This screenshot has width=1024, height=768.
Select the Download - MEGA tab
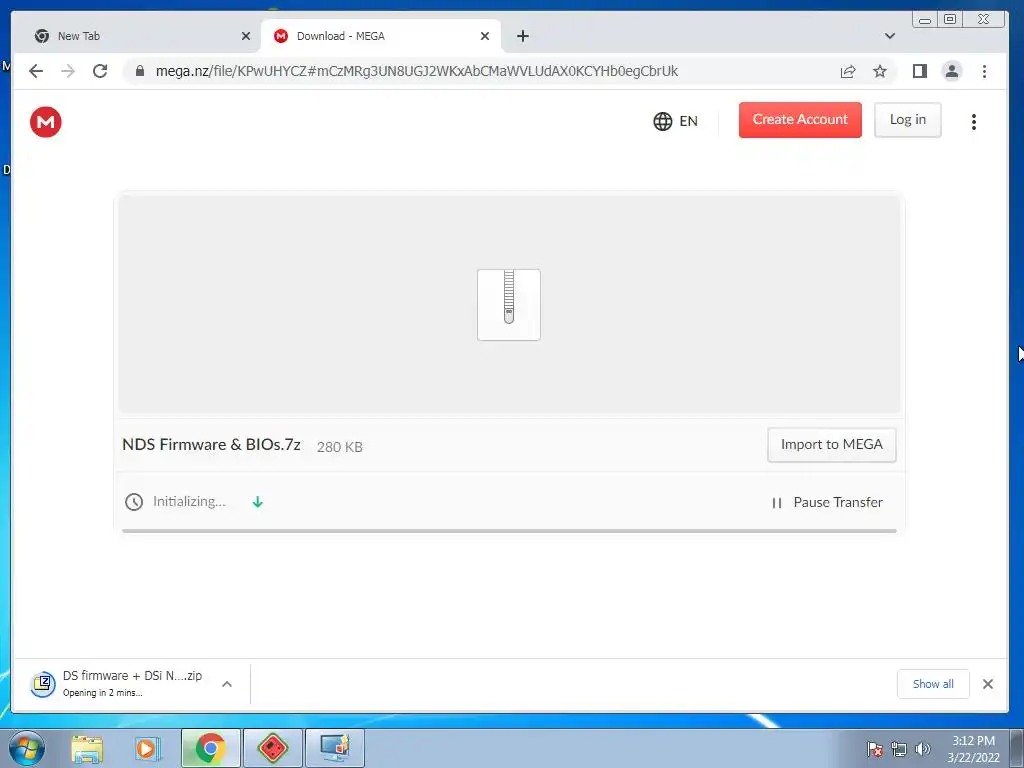(381, 36)
